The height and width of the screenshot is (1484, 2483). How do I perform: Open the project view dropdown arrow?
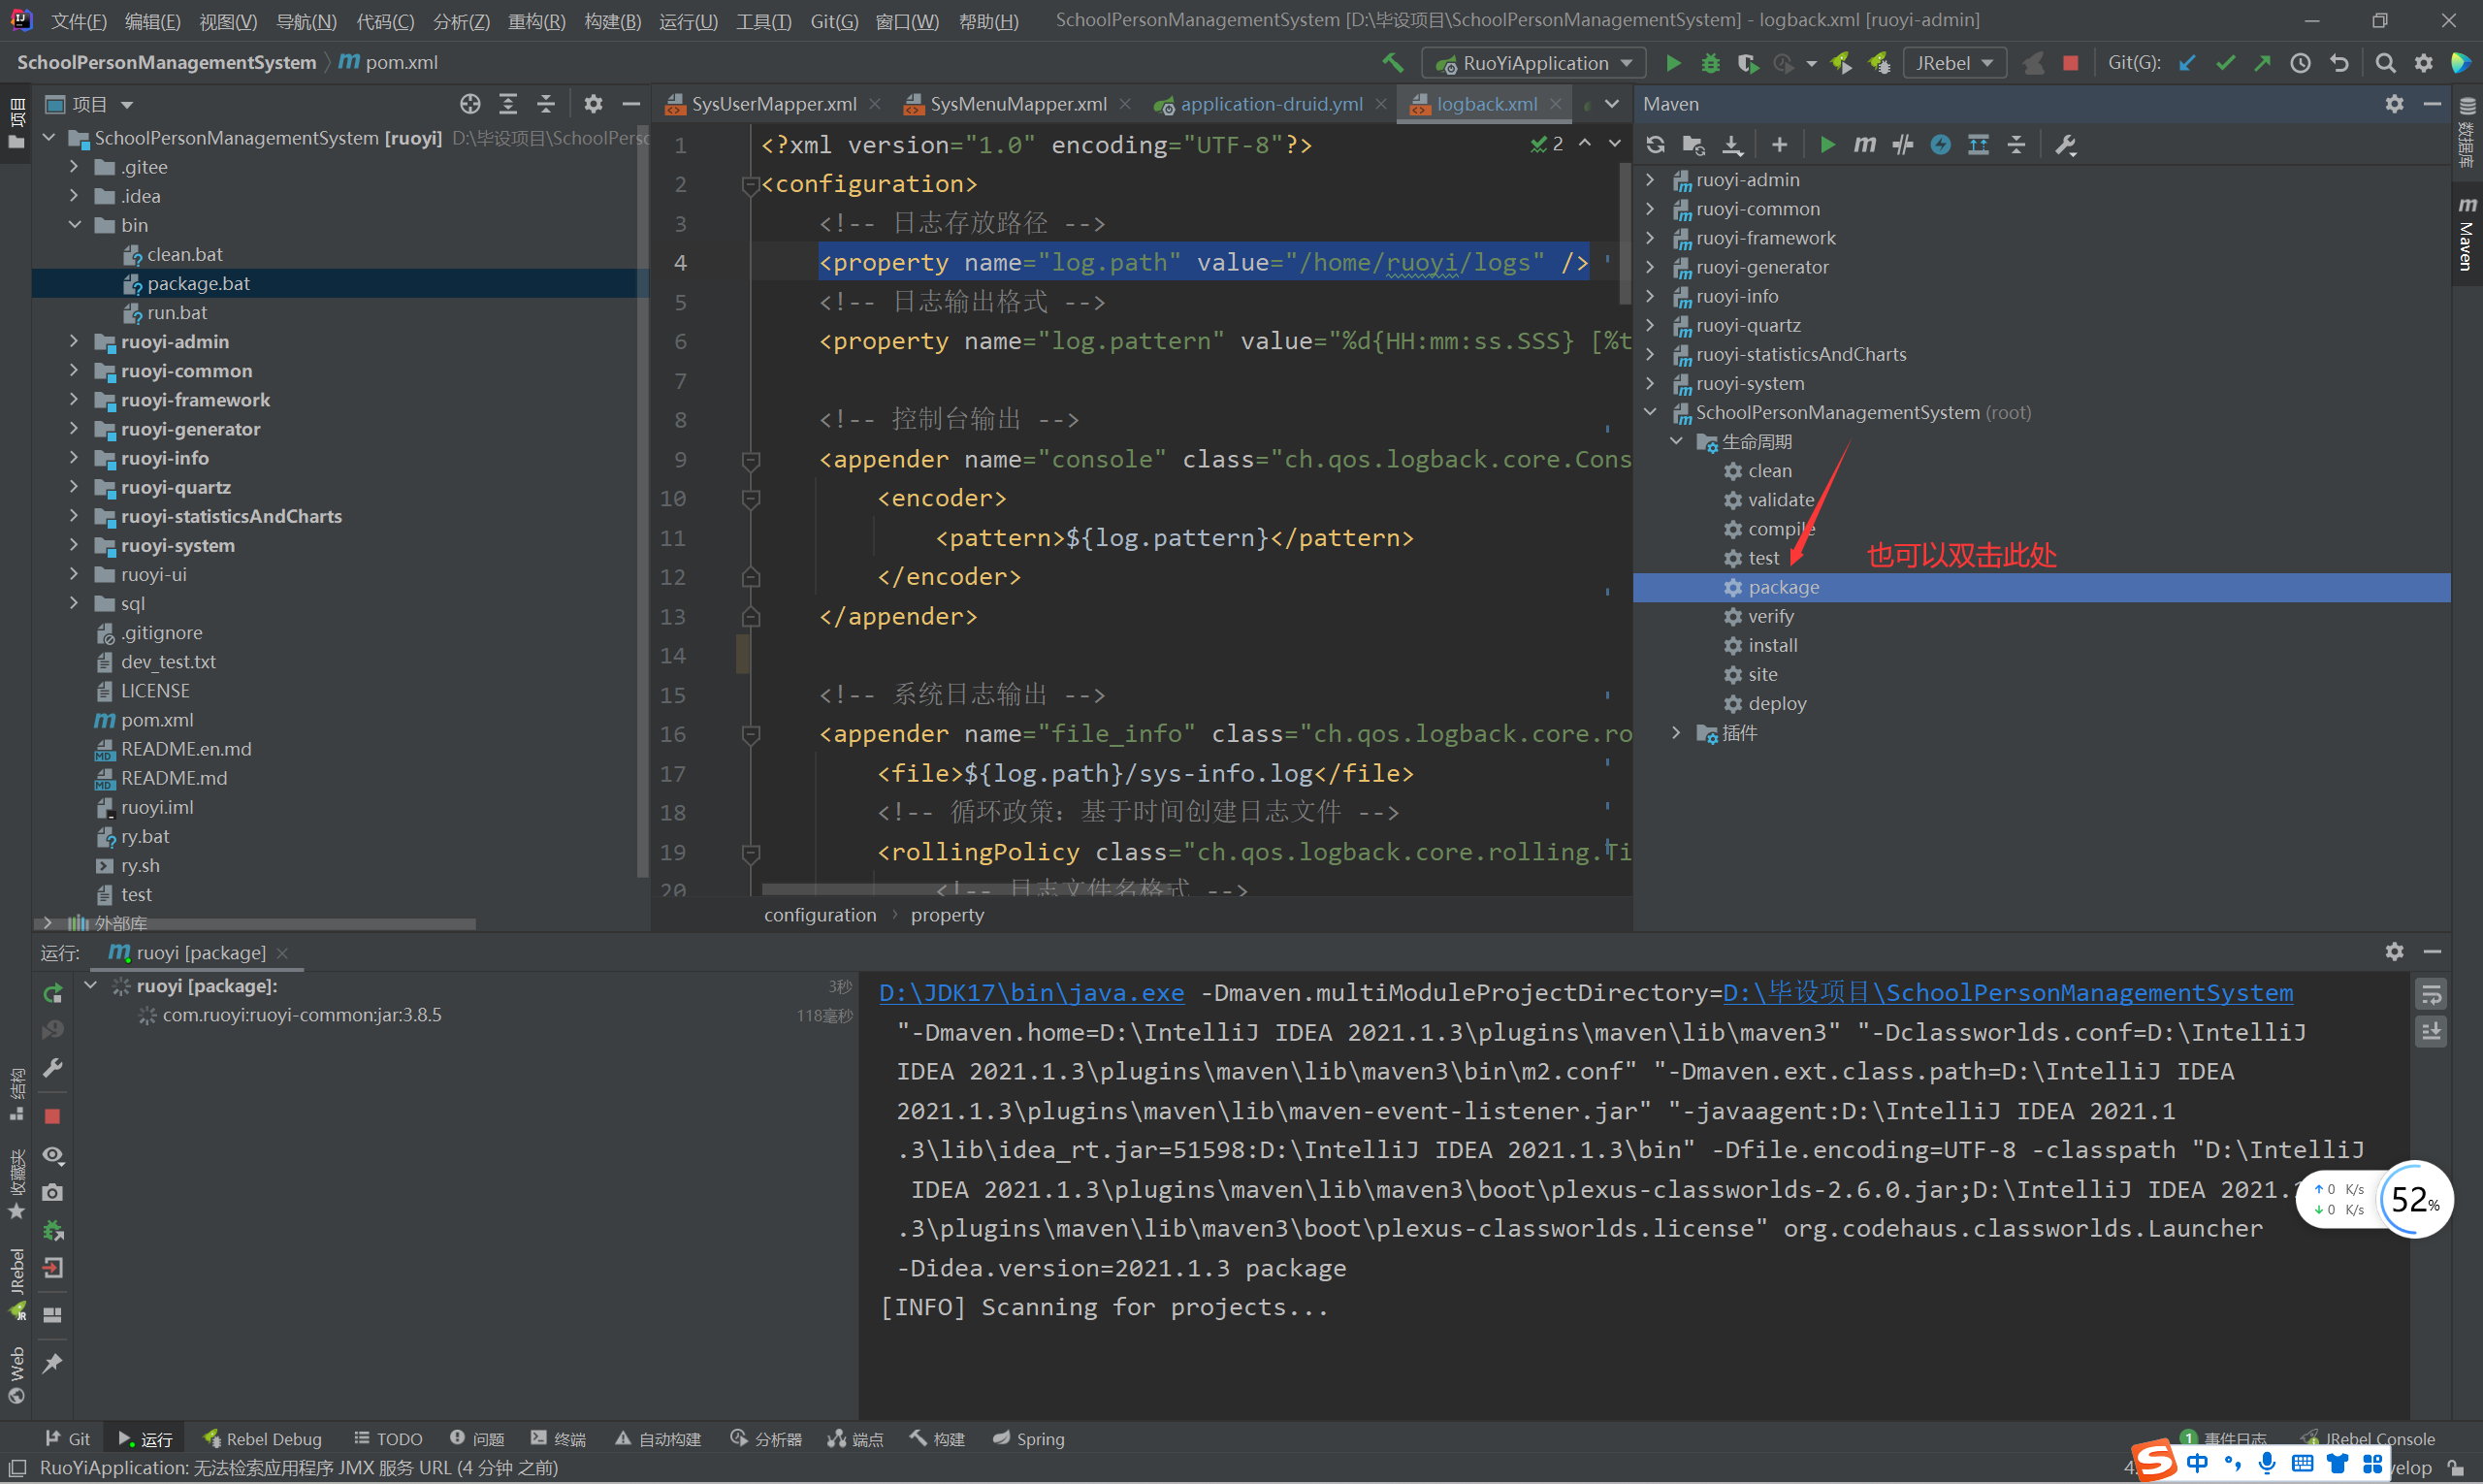tap(127, 104)
